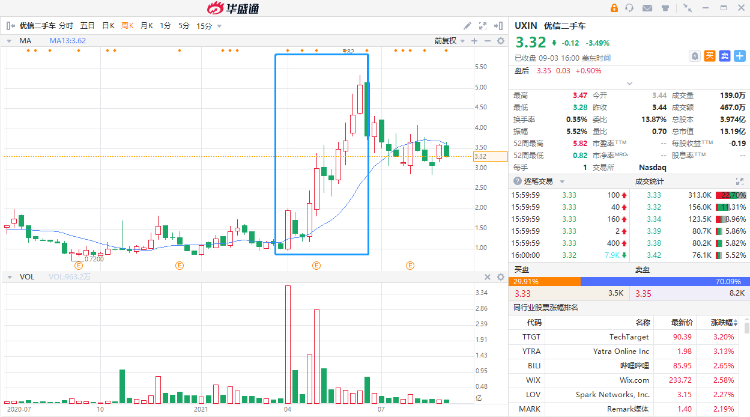Open the 成交统计 section
Viewport: 750px width, 417px height.
pos(649,181)
